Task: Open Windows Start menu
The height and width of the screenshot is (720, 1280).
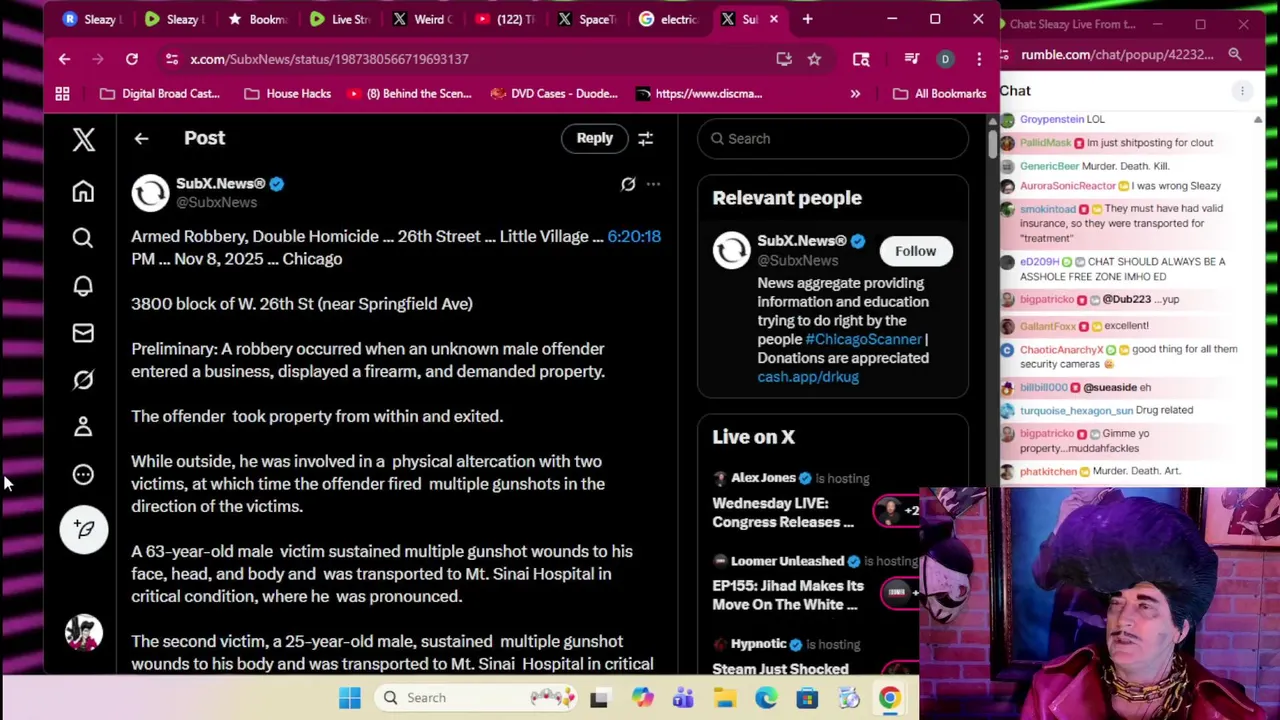Action: (349, 698)
